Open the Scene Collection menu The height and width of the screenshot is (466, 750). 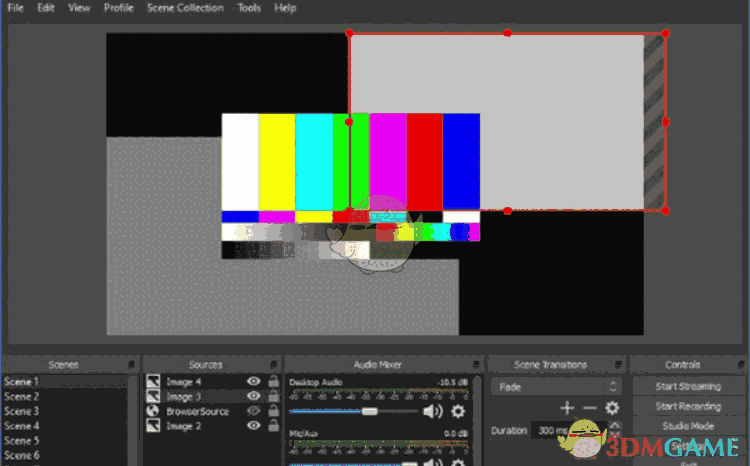coord(185,8)
